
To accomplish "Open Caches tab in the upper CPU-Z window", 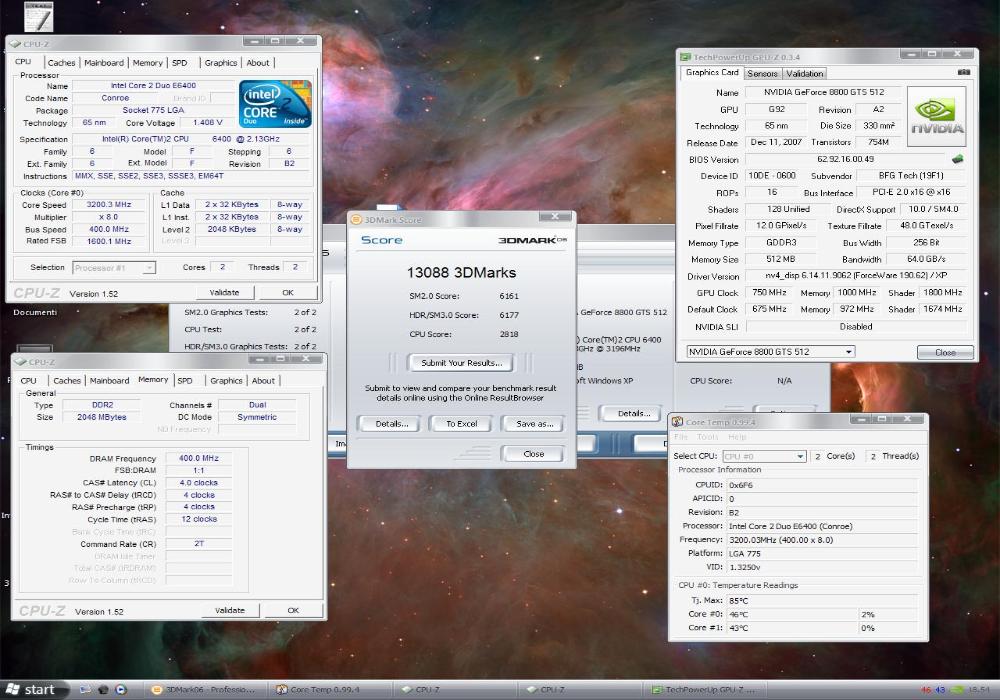I will [61, 62].
